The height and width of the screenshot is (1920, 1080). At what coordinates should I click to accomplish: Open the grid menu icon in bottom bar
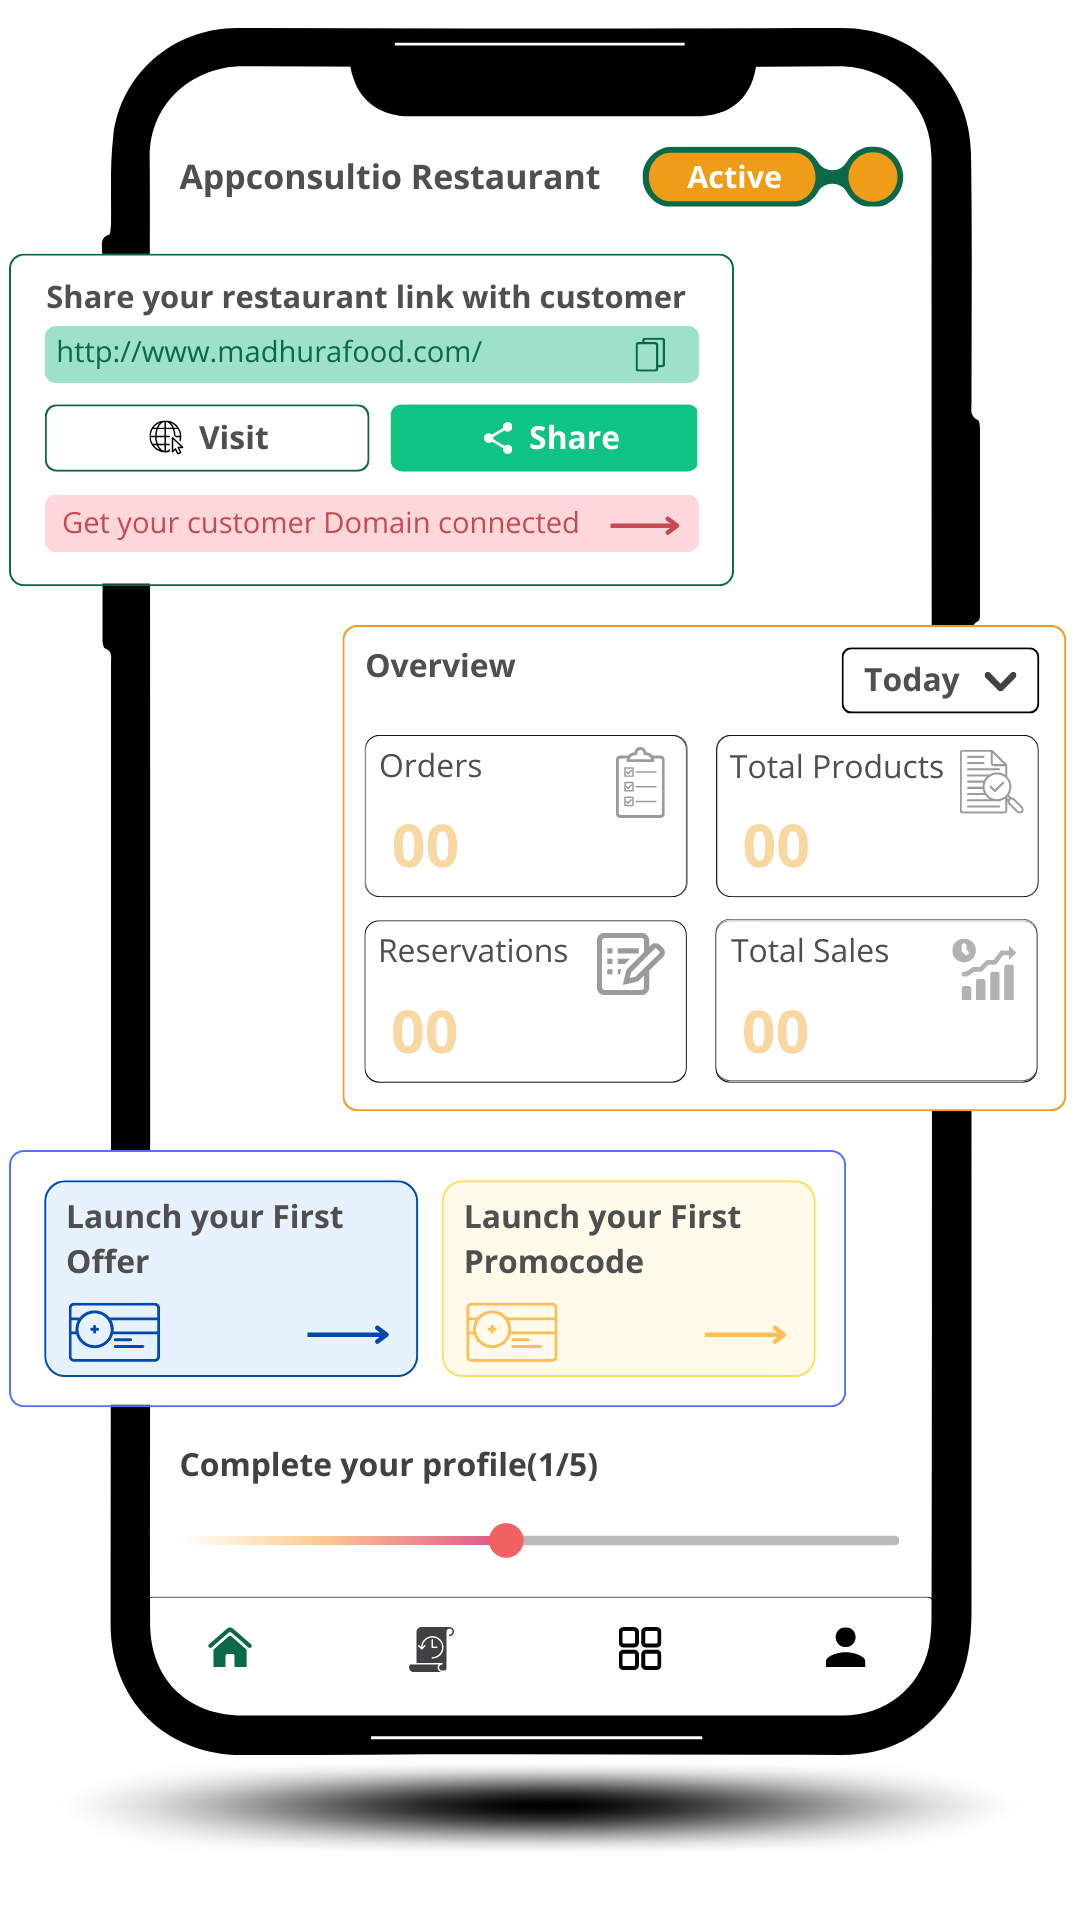640,1648
